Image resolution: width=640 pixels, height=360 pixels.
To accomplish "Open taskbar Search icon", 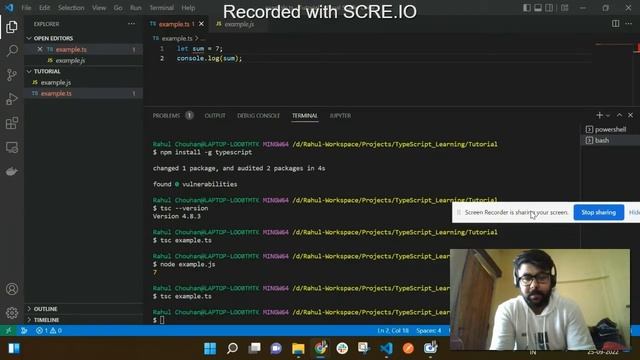I will coord(232,348).
